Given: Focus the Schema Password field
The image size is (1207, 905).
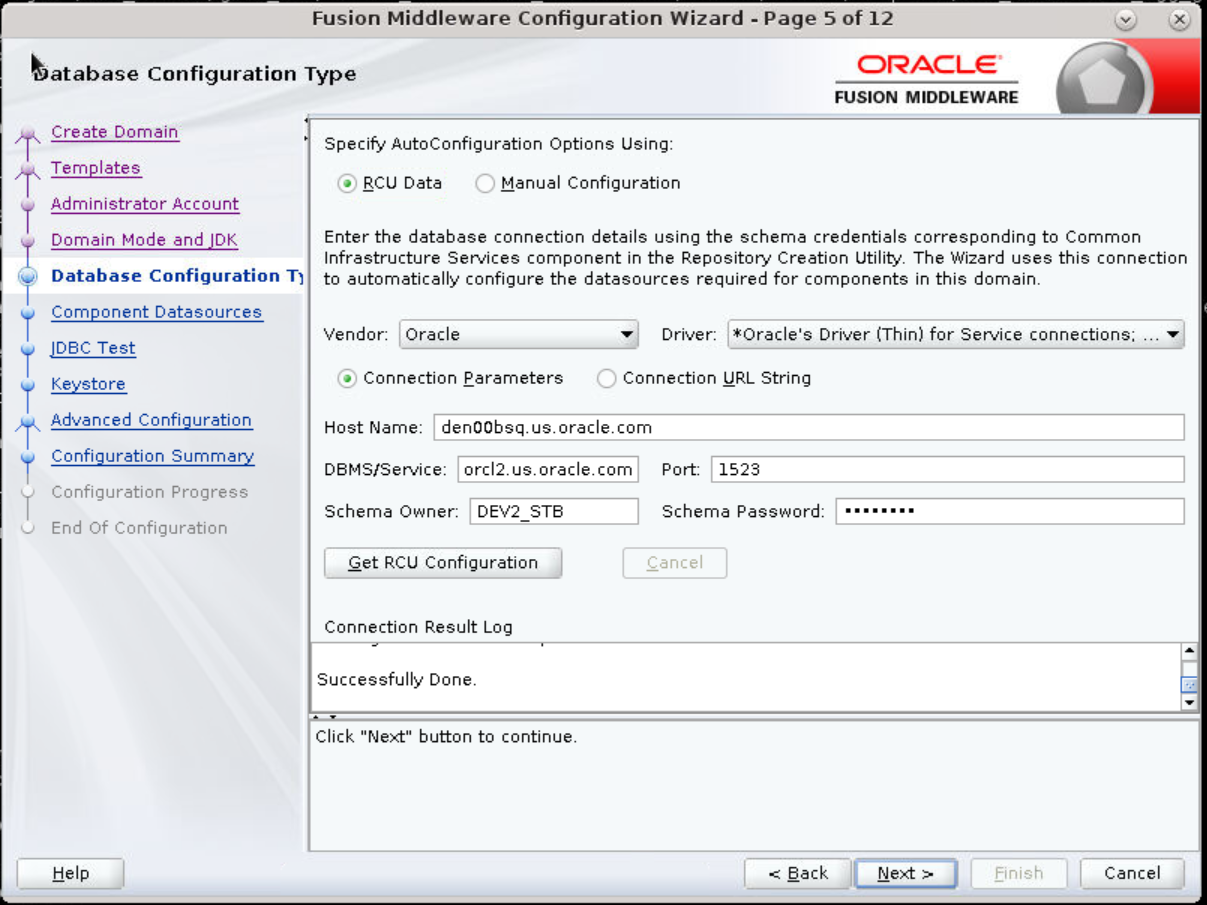Looking at the screenshot, I should pos(1010,511).
